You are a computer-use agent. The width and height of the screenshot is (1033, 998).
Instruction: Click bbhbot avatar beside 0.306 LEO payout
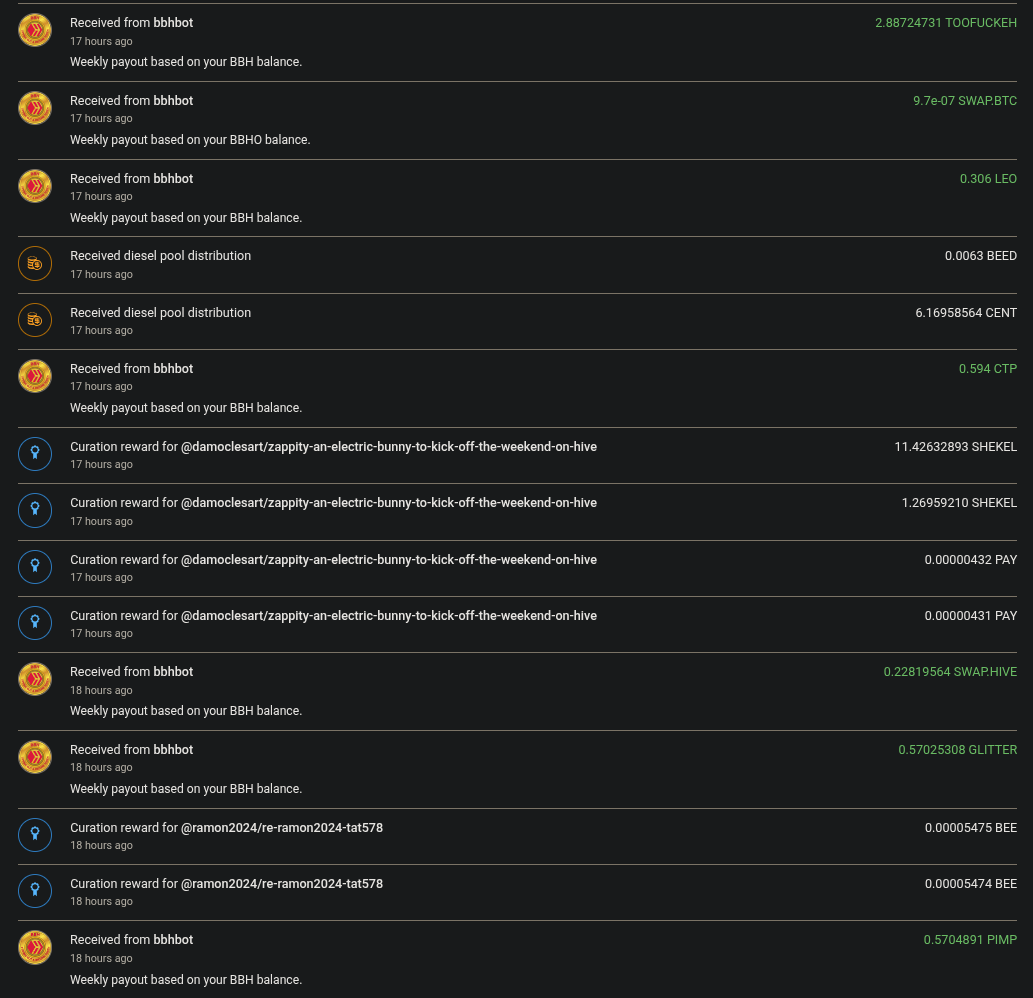(x=35, y=186)
